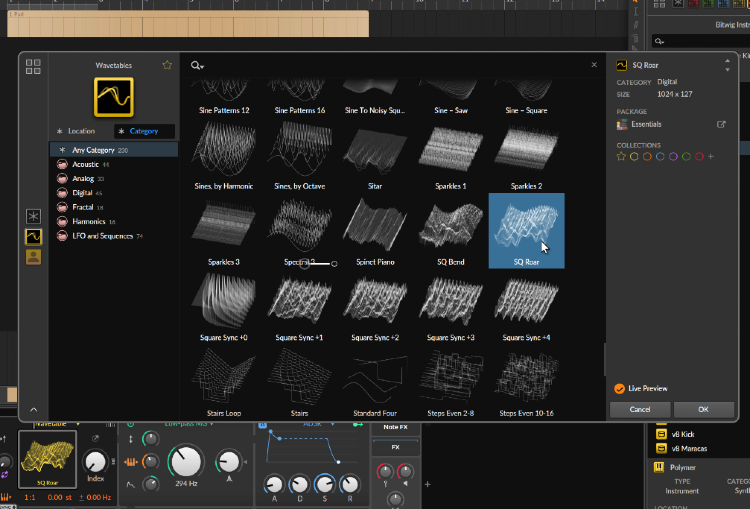Open the browser grid view icon
Image resolution: width=750 pixels, height=509 pixels.
click(33, 66)
